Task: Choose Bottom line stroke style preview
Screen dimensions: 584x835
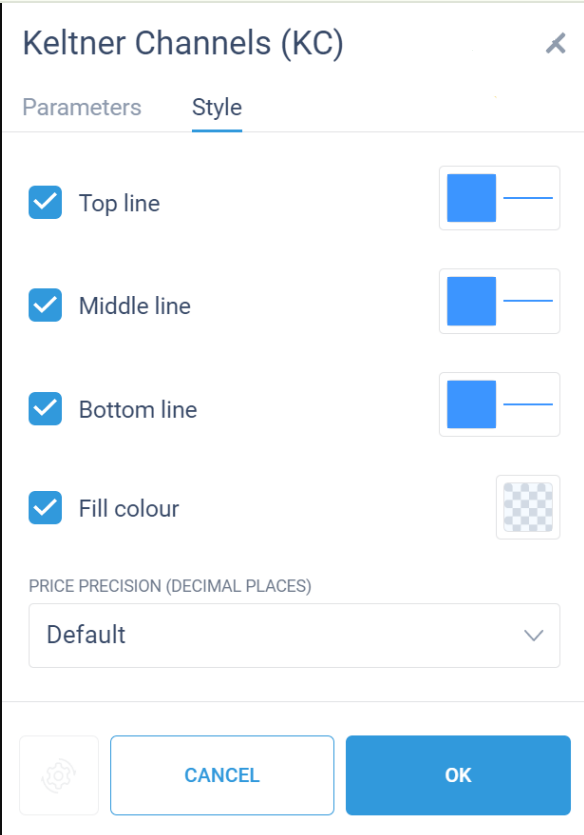Action: pyautogui.click(x=528, y=404)
